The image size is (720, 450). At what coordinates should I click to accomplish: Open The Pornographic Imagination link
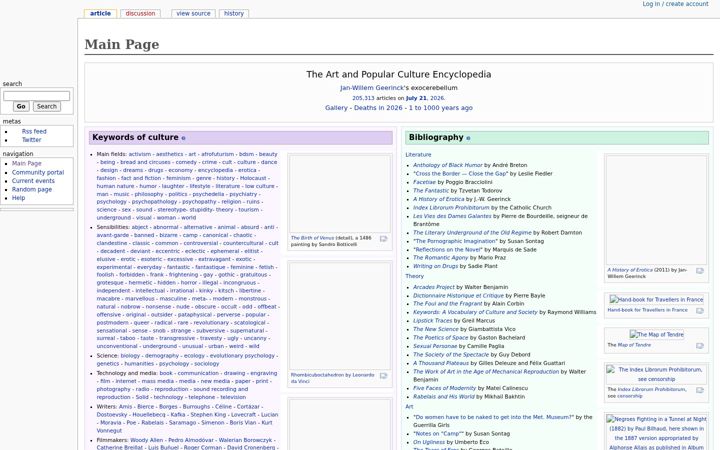pyautogui.click(x=456, y=242)
